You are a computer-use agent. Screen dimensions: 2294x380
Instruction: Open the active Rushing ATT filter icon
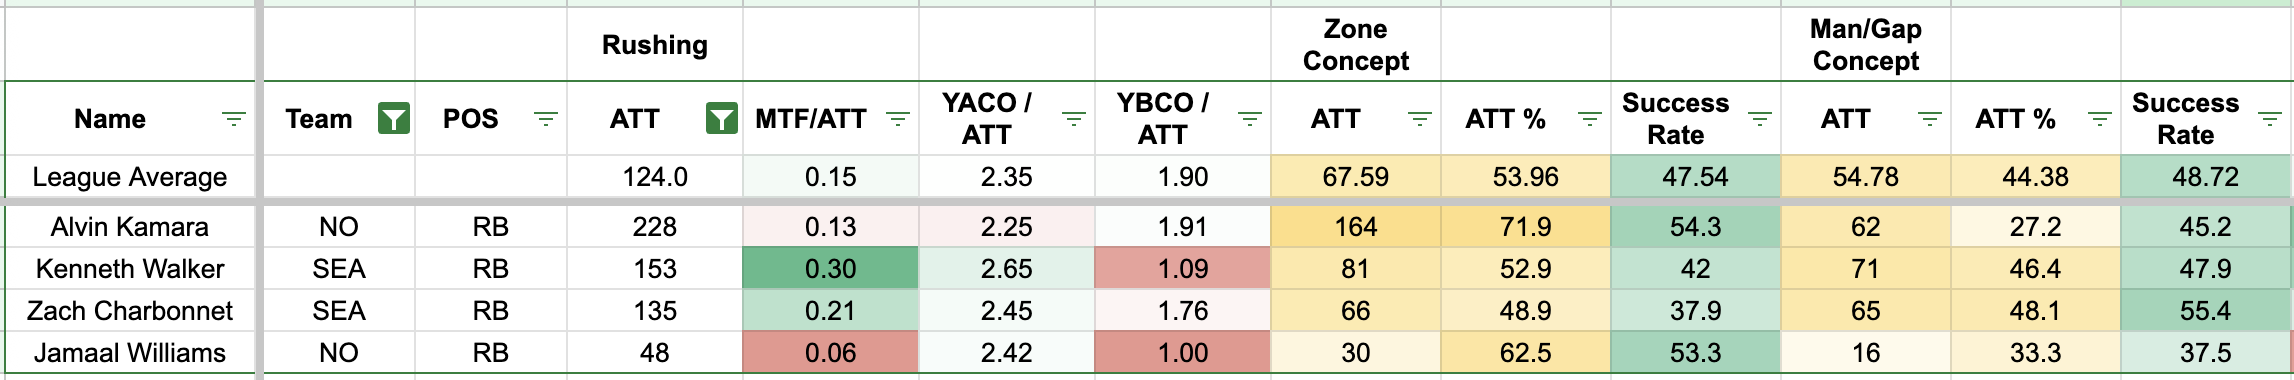point(721,119)
